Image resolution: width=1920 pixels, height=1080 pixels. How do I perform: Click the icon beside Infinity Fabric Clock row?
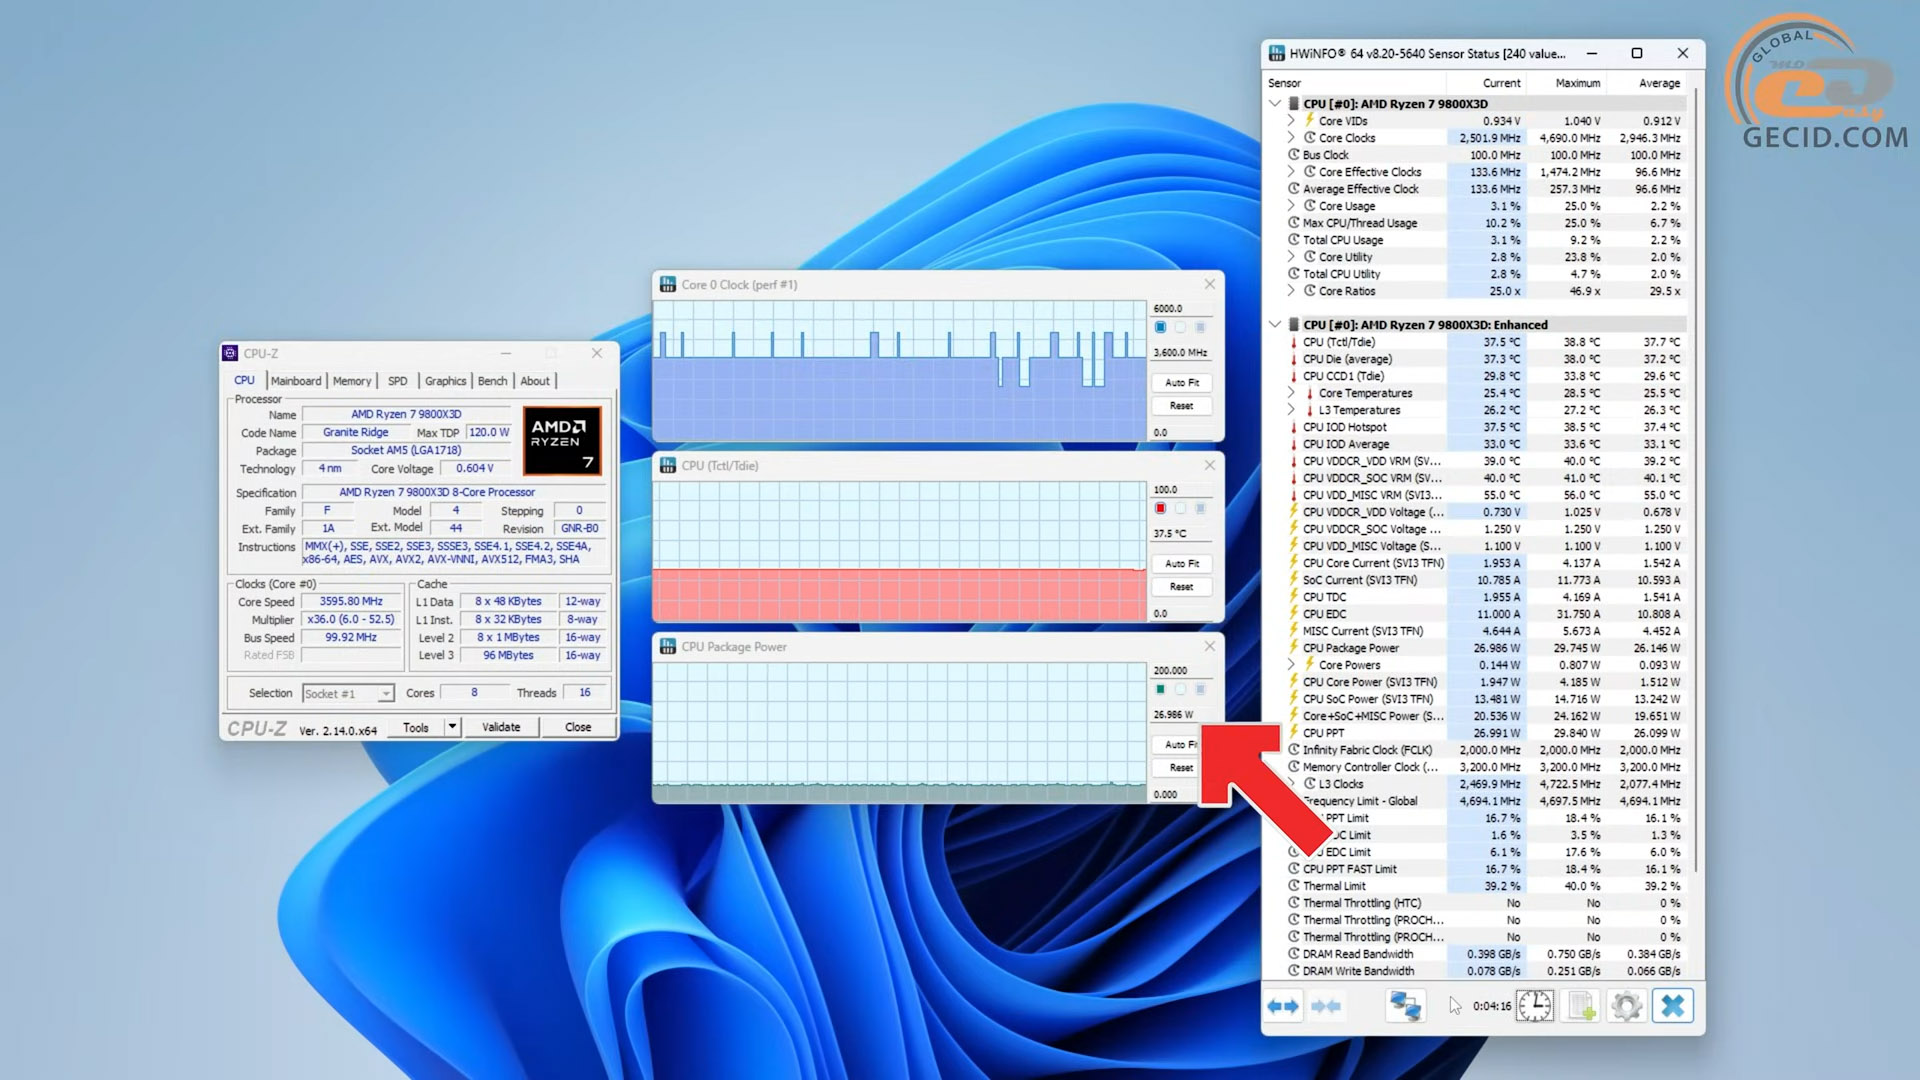pyautogui.click(x=1294, y=750)
